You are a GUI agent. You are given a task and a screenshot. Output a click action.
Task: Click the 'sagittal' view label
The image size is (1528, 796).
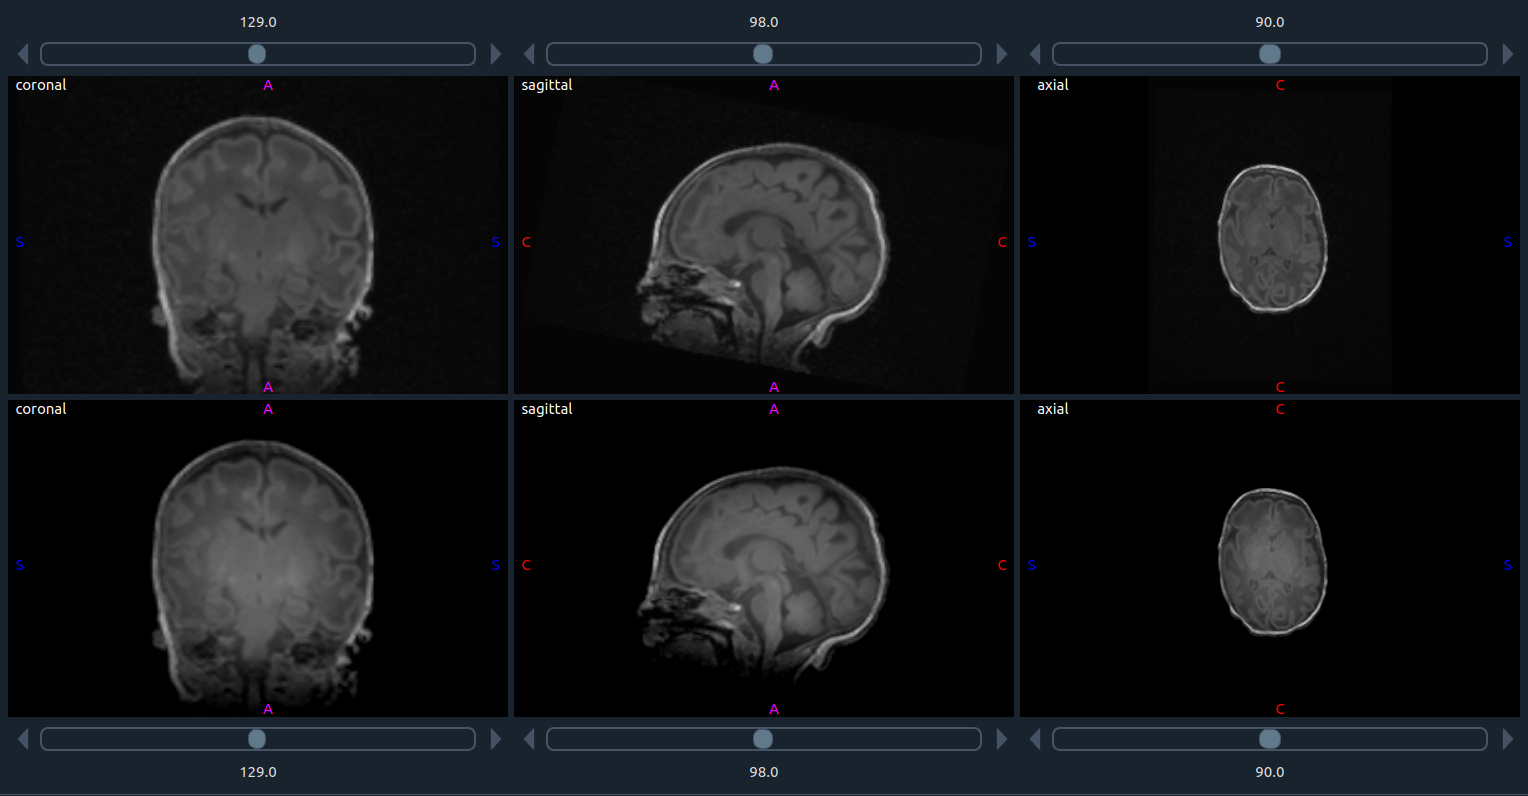(x=547, y=85)
